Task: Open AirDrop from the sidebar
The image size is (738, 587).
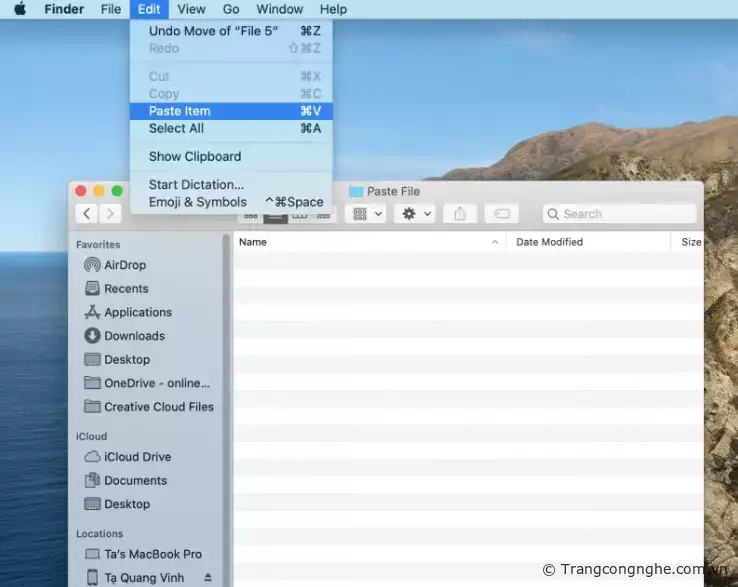Action: [124, 265]
